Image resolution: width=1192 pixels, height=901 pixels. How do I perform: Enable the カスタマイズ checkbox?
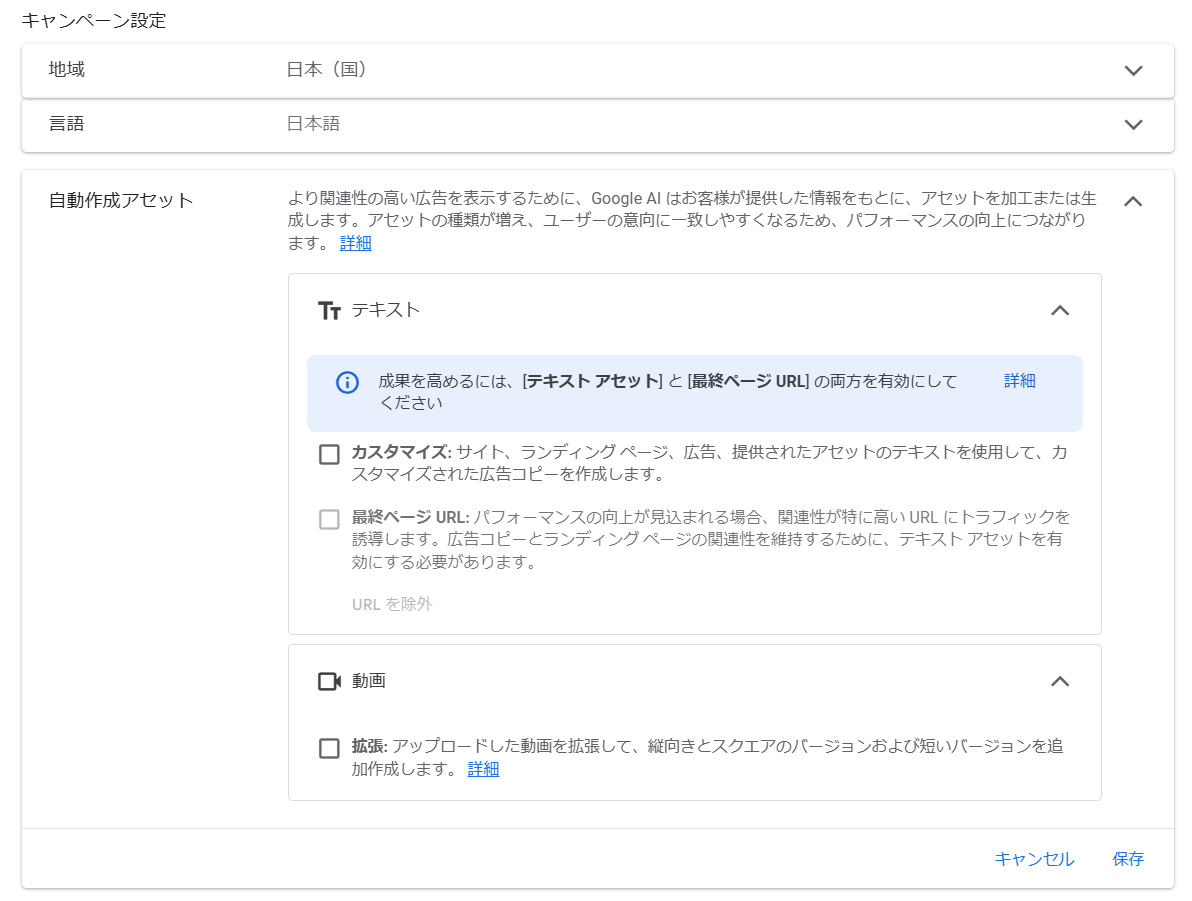329,455
